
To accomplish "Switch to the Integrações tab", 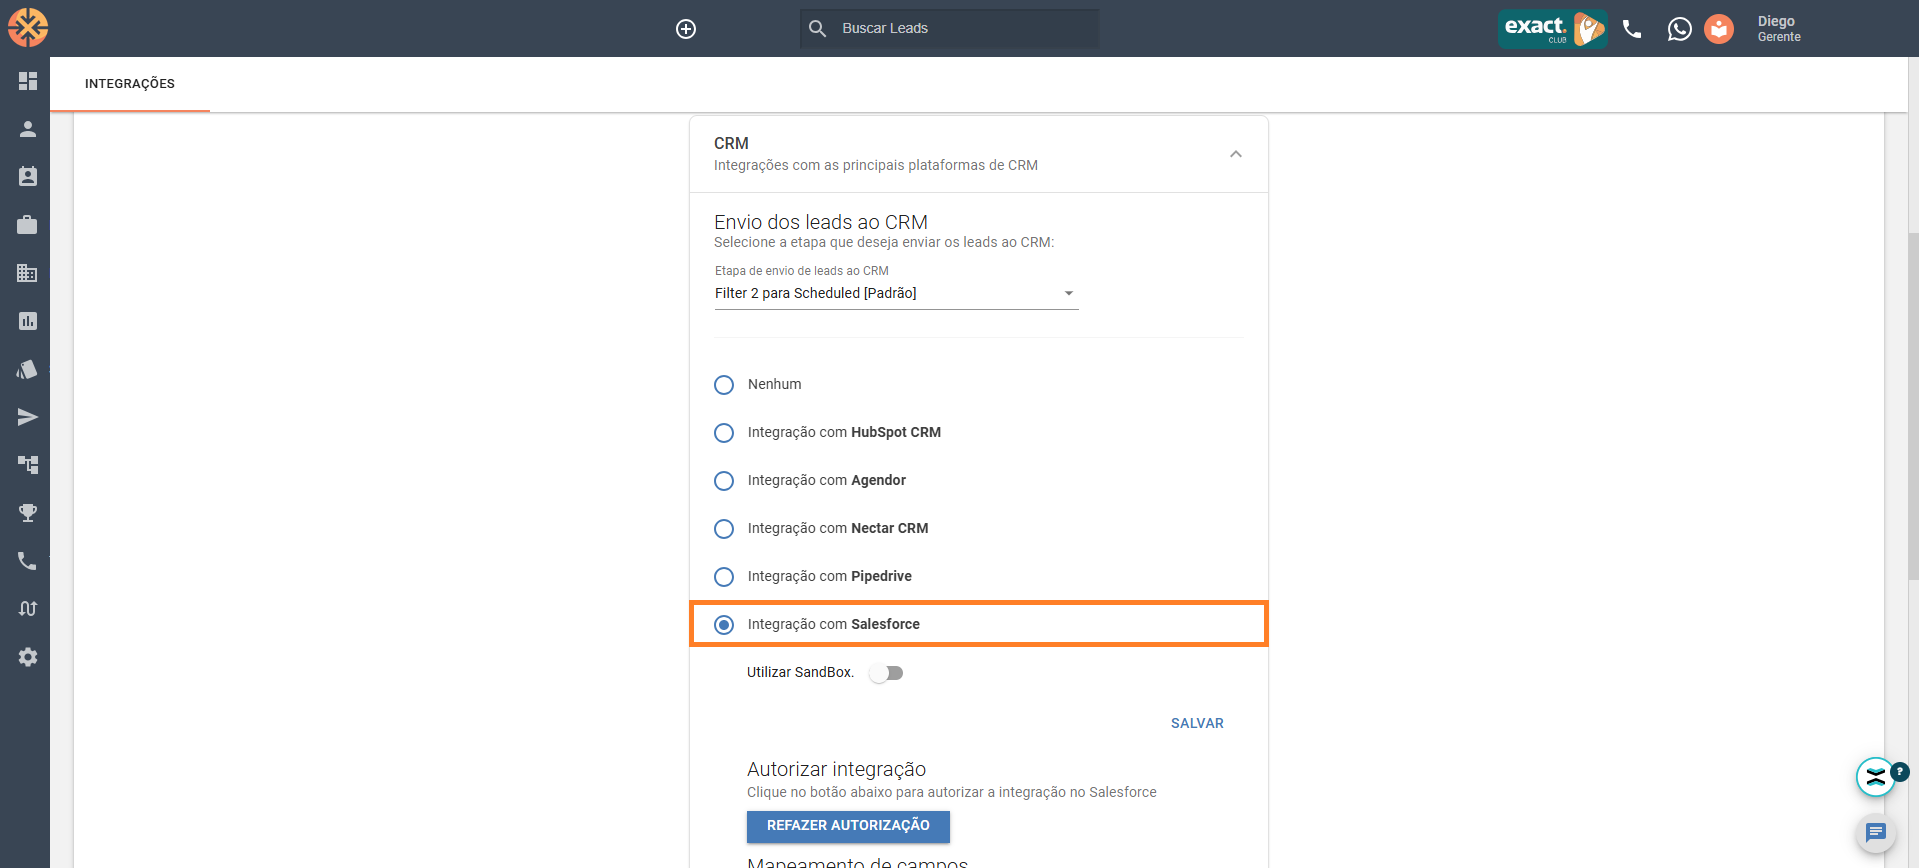I will [x=130, y=84].
